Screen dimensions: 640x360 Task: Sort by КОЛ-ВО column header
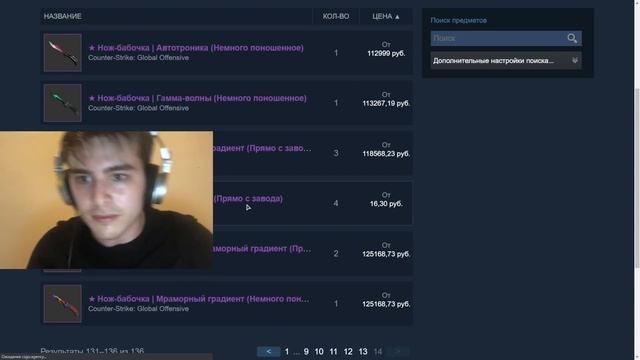pyautogui.click(x=336, y=16)
